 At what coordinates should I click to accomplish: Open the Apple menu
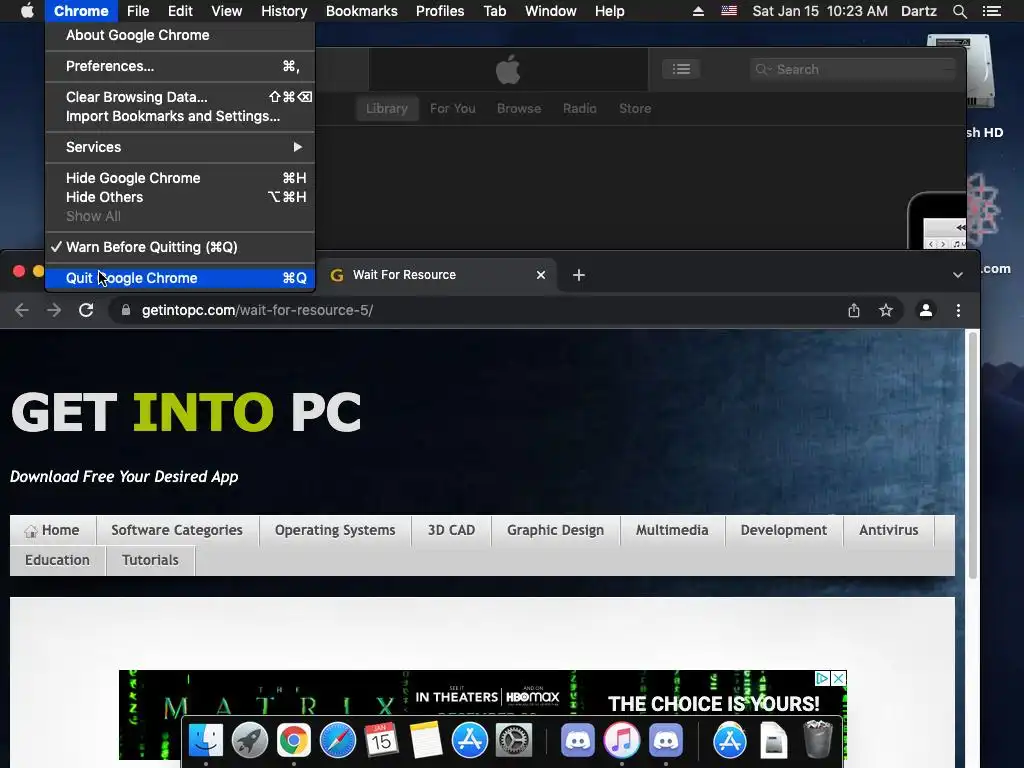click(x=27, y=11)
